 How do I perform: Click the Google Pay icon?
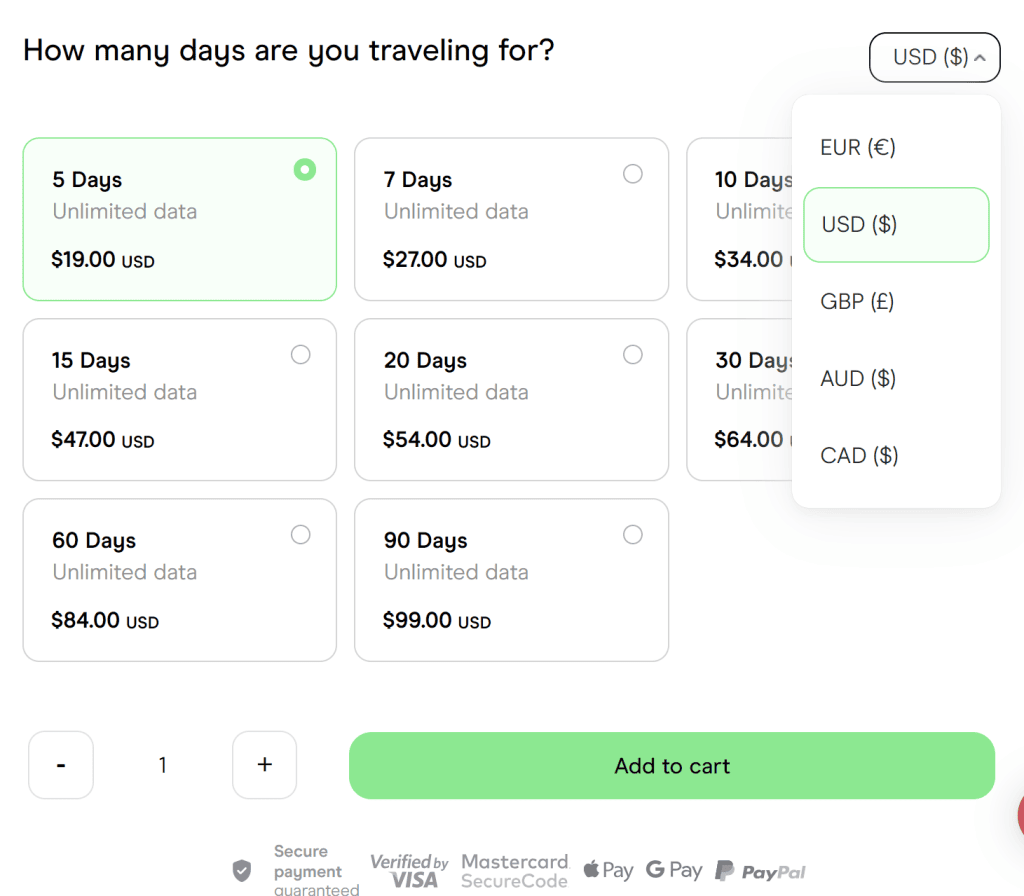point(674,871)
